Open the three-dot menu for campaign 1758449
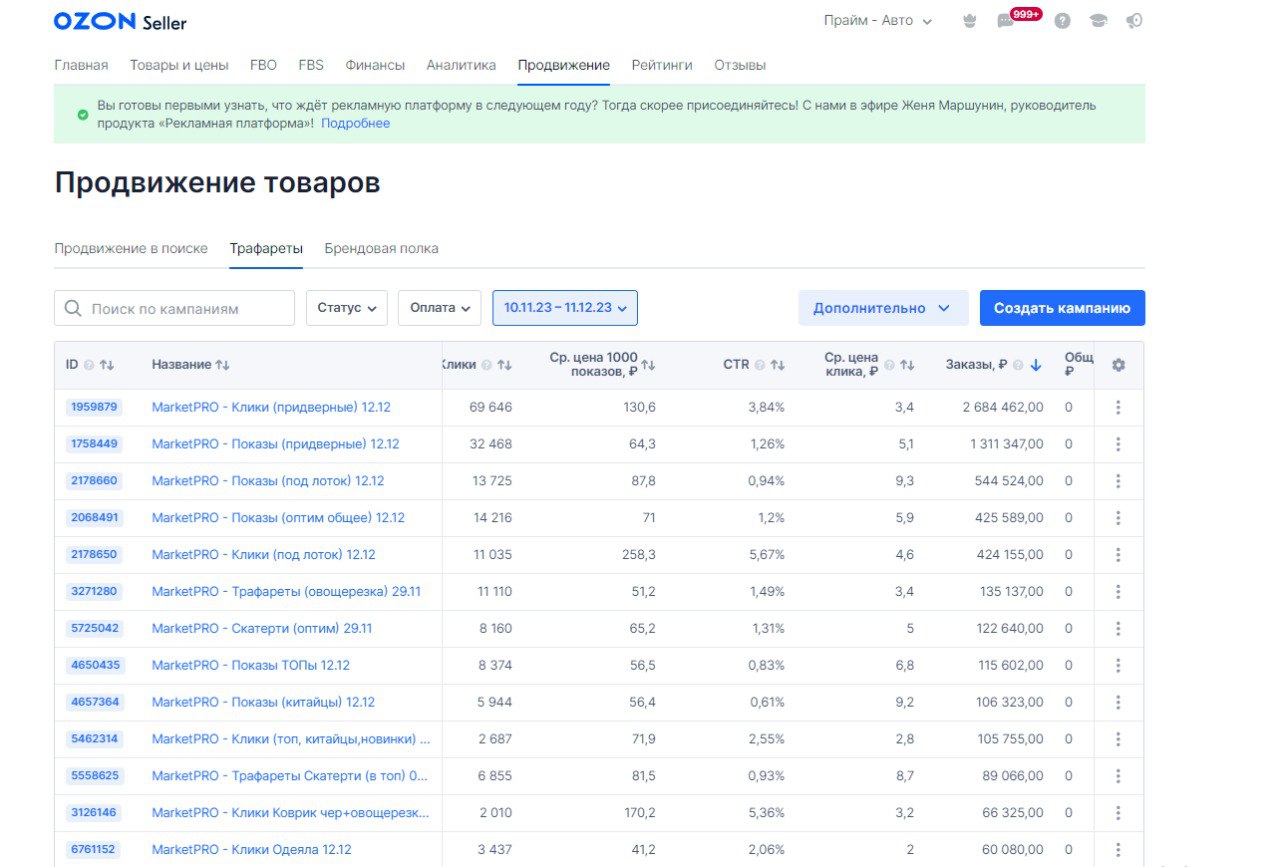 click(x=1118, y=444)
